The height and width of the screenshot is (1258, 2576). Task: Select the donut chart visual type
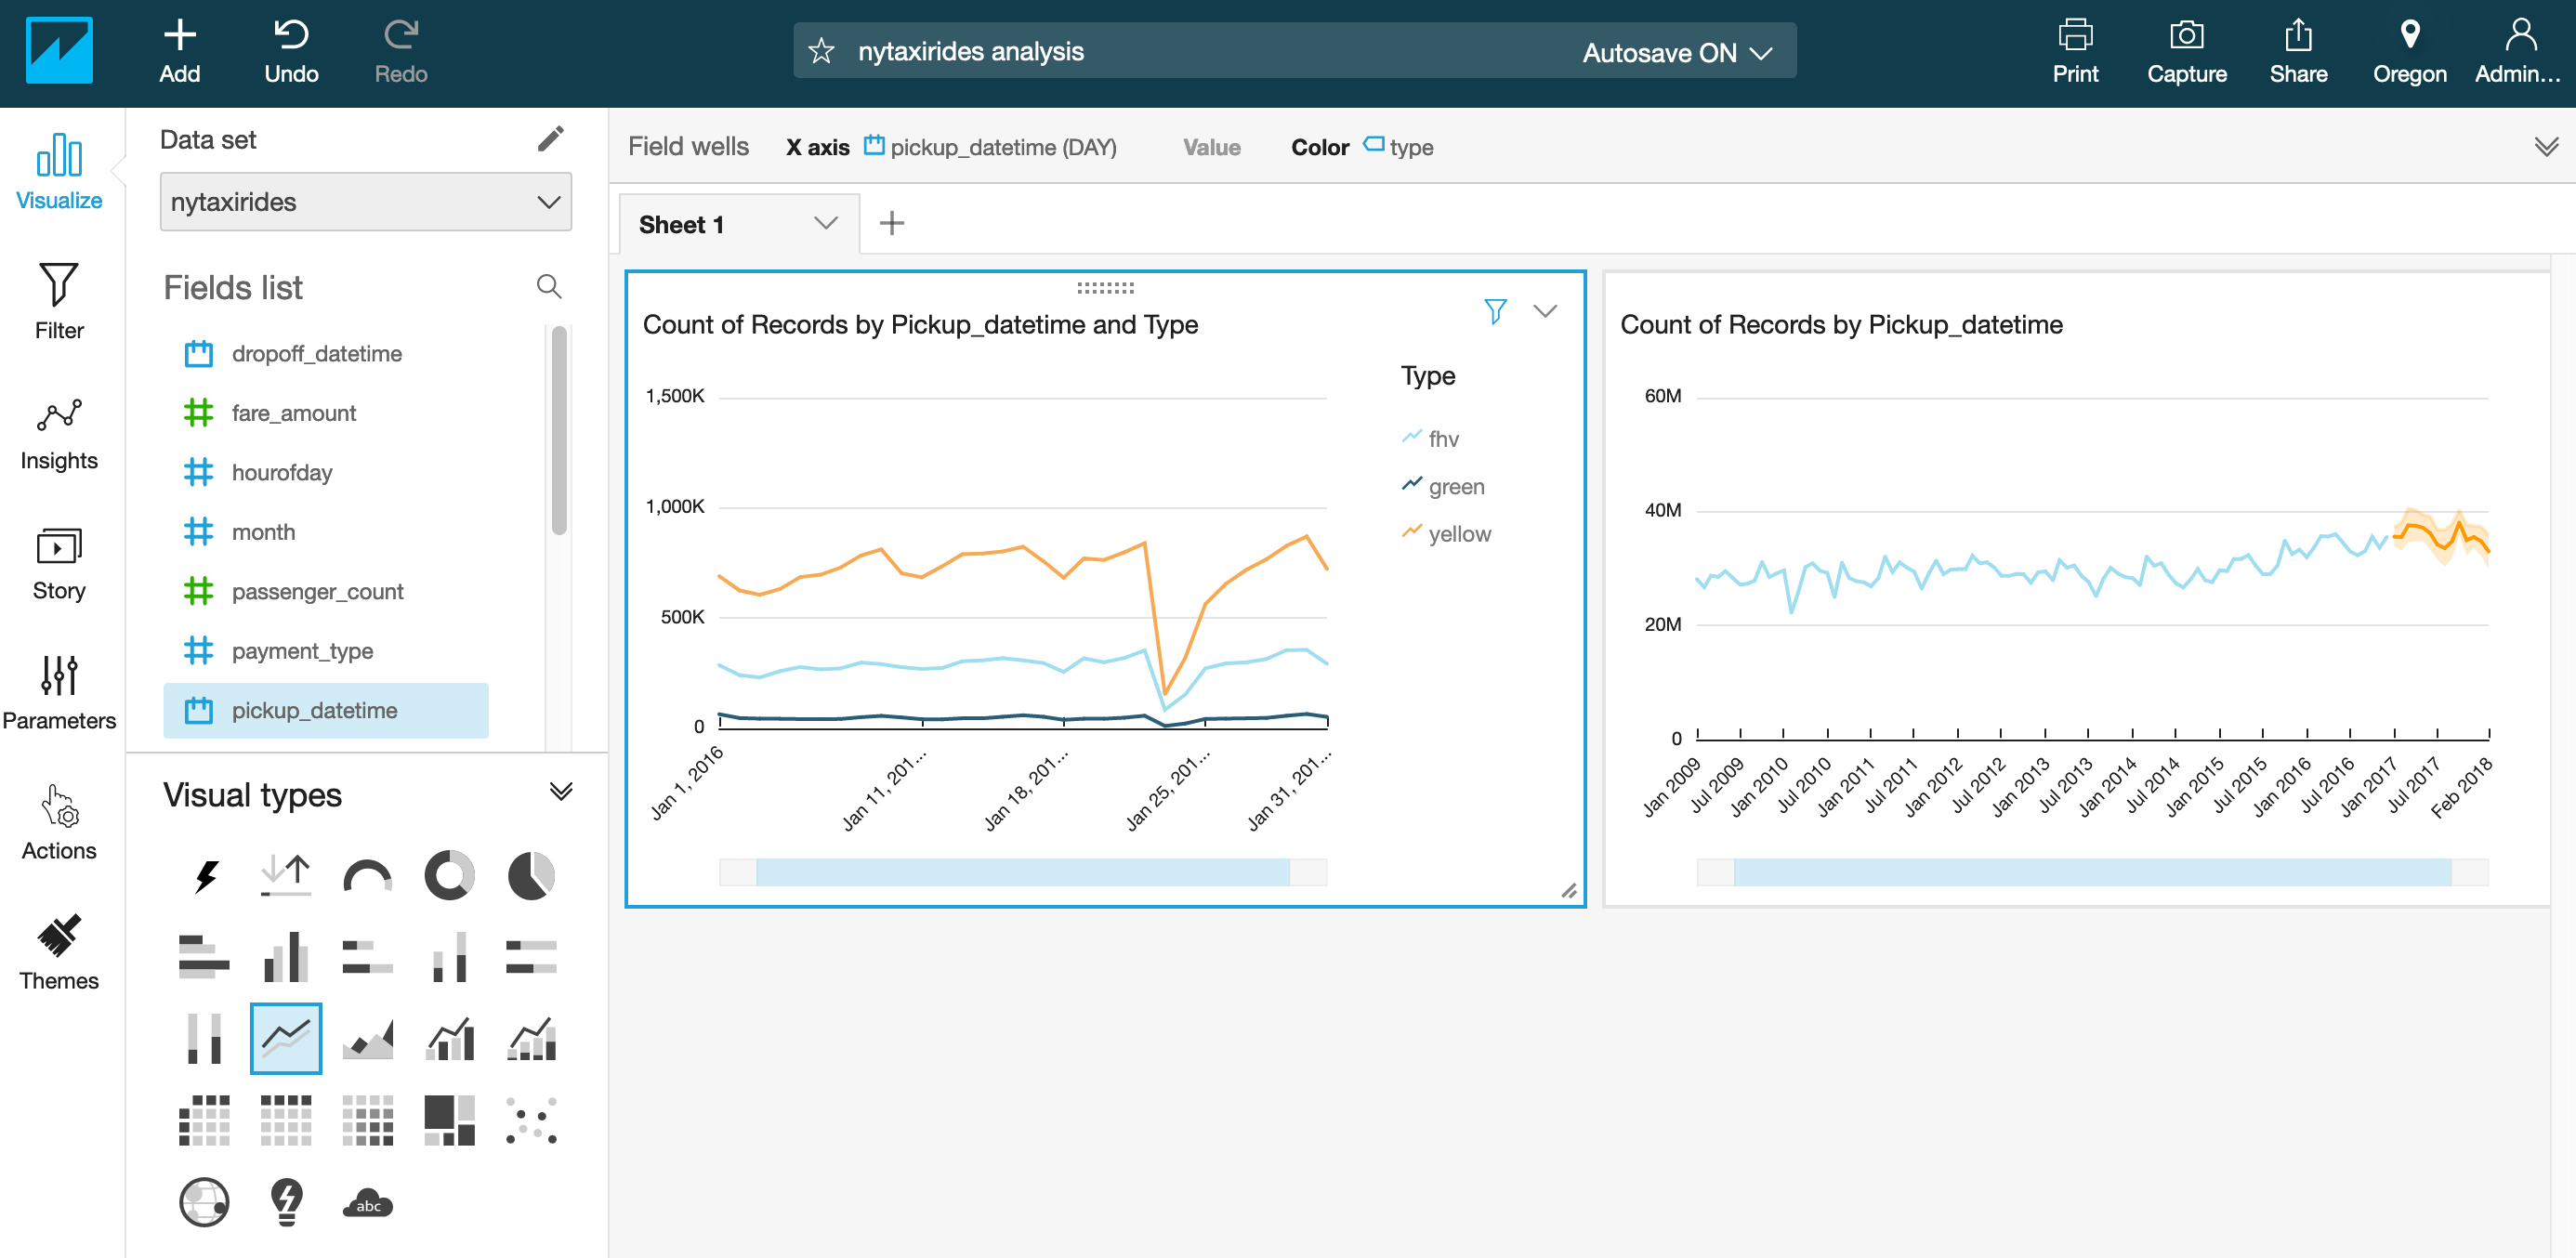(x=449, y=876)
